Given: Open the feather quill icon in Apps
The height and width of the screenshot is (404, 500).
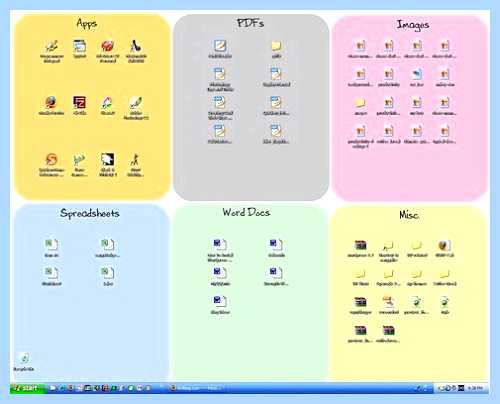Looking at the screenshot, I should pyautogui.click(x=135, y=102).
